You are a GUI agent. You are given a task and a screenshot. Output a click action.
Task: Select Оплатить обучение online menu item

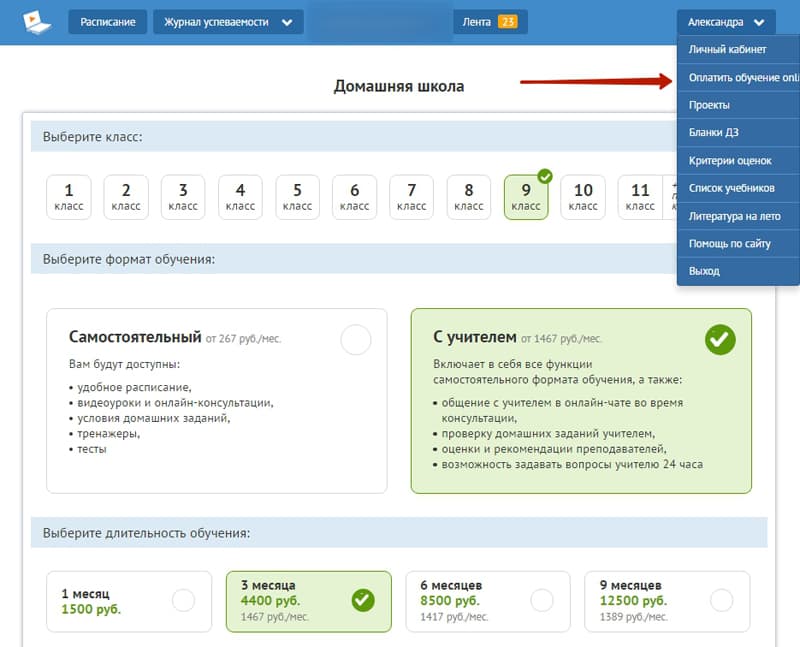[738, 78]
